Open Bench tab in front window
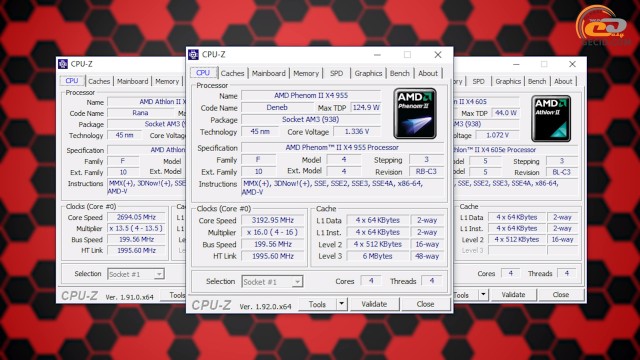Image resolution: width=640 pixels, height=360 pixels. pyautogui.click(x=400, y=73)
